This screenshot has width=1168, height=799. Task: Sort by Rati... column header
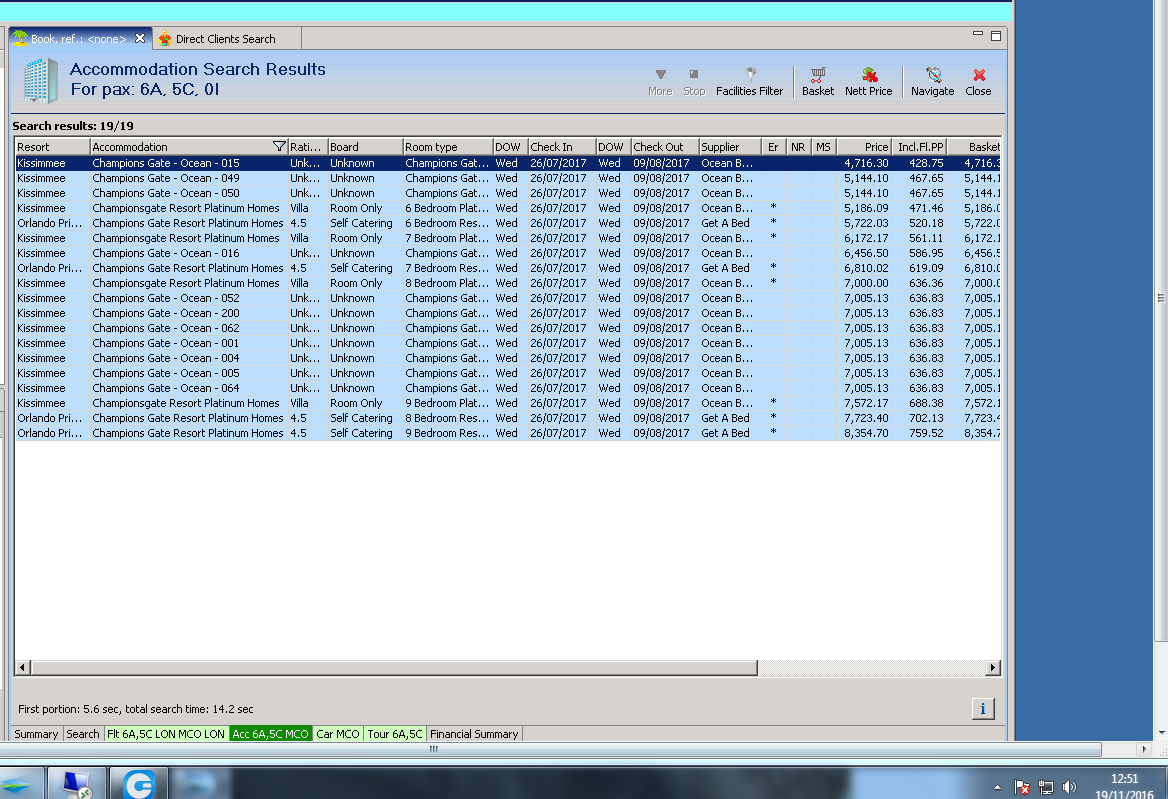[x=308, y=147]
